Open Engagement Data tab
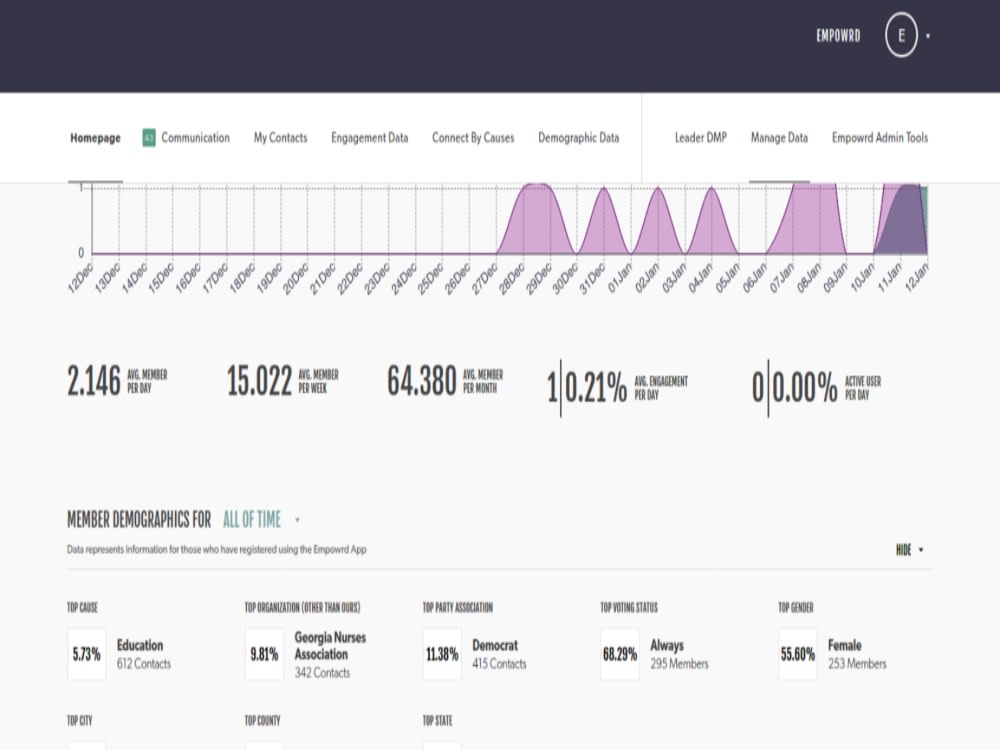The width and height of the screenshot is (1000, 750). pos(369,138)
